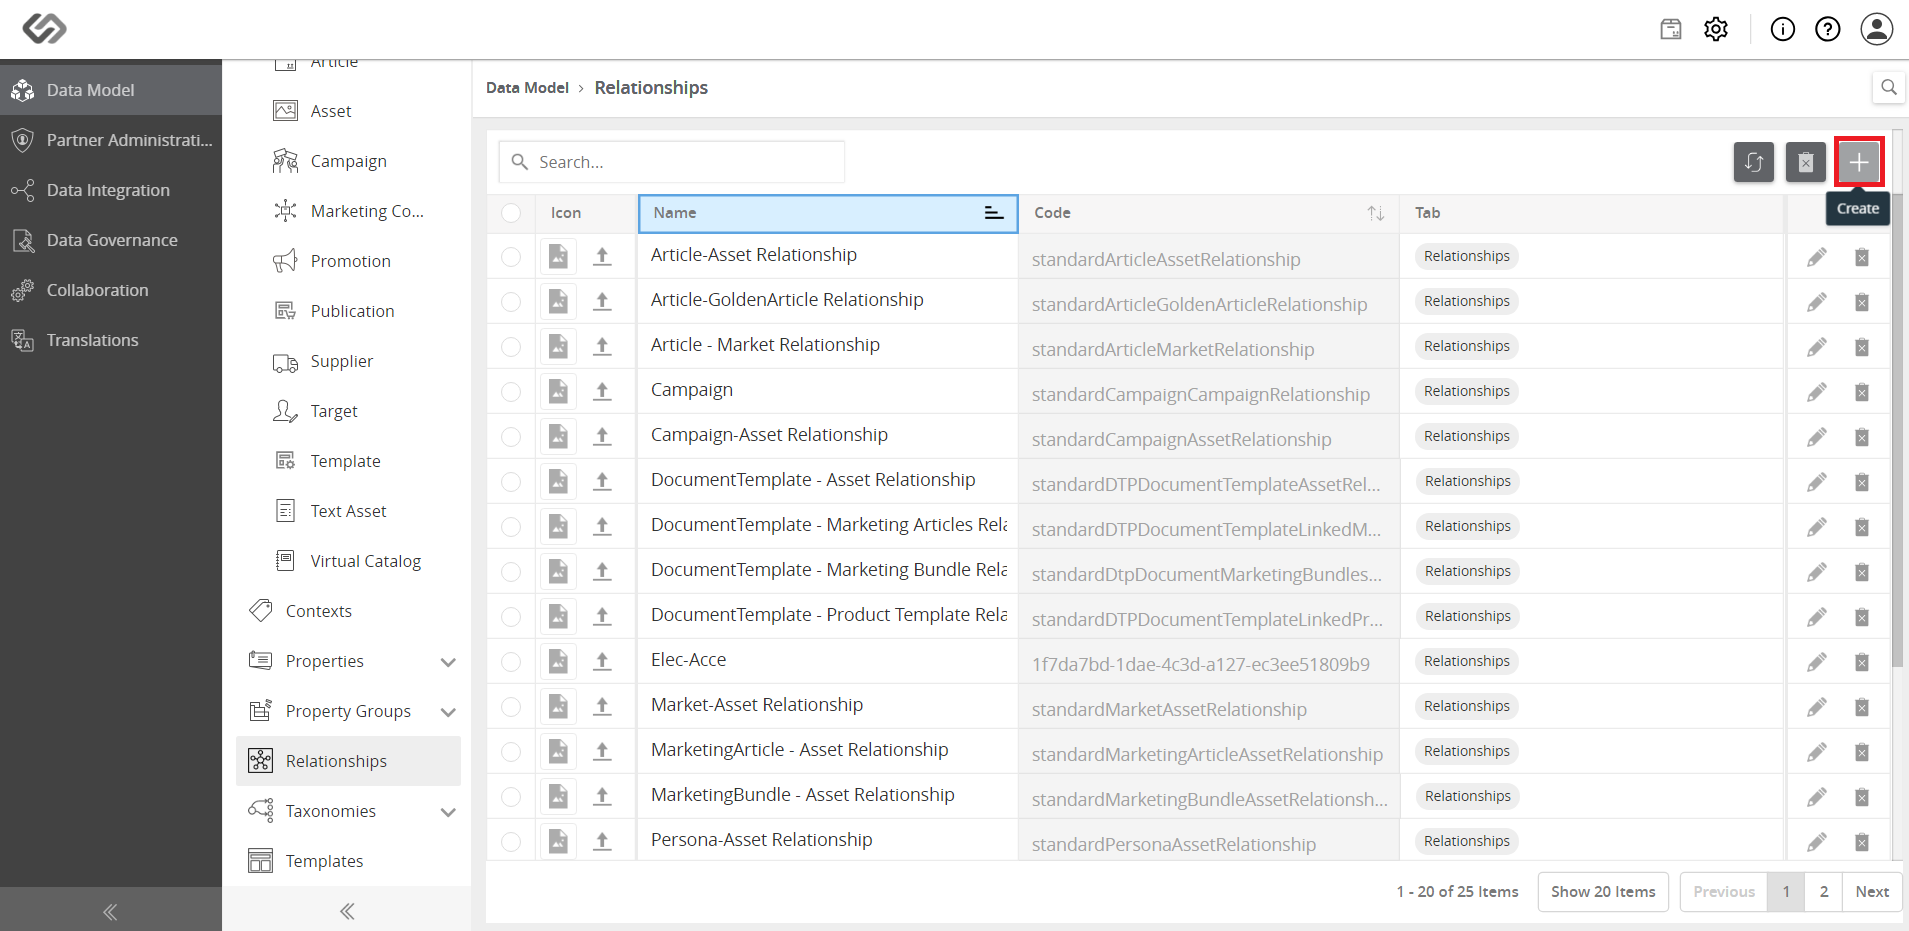Open the user profile avatar

pyautogui.click(x=1877, y=29)
